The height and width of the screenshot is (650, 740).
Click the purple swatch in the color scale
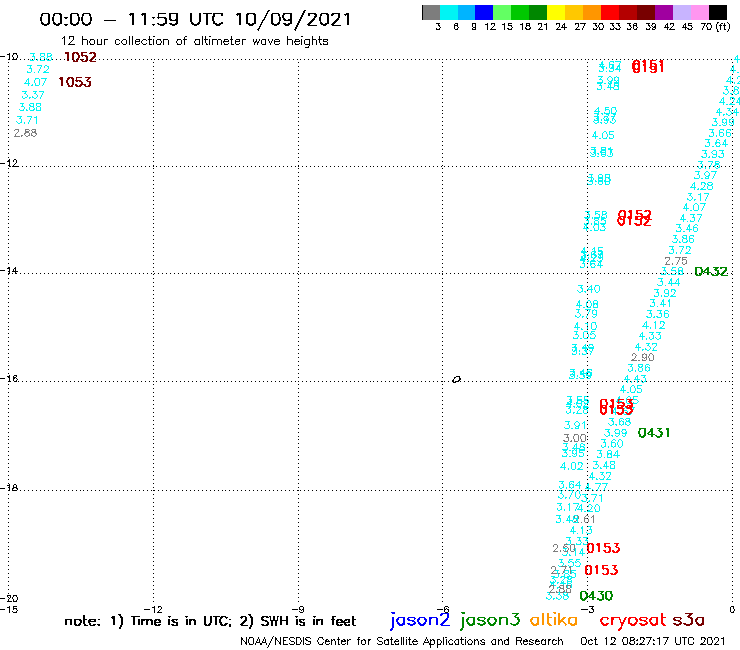(664, 12)
